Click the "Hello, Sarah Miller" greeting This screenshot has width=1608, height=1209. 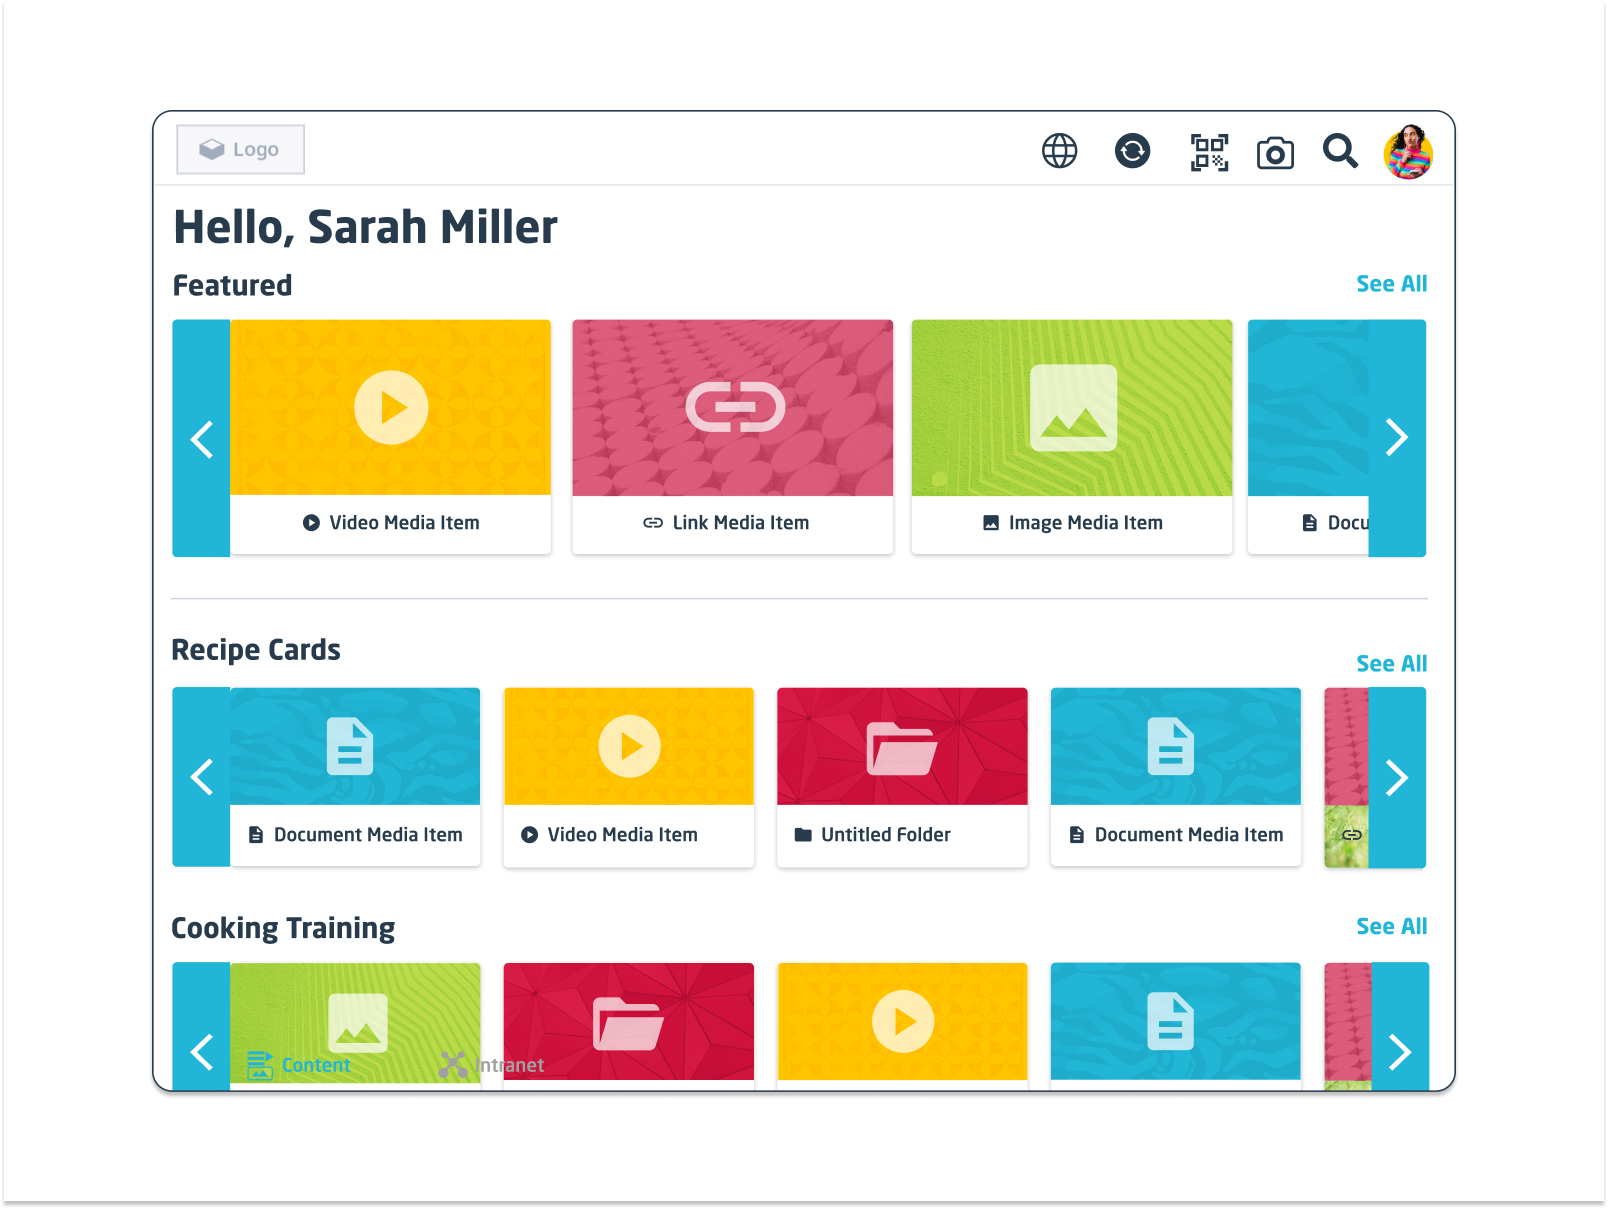tap(365, 227)
